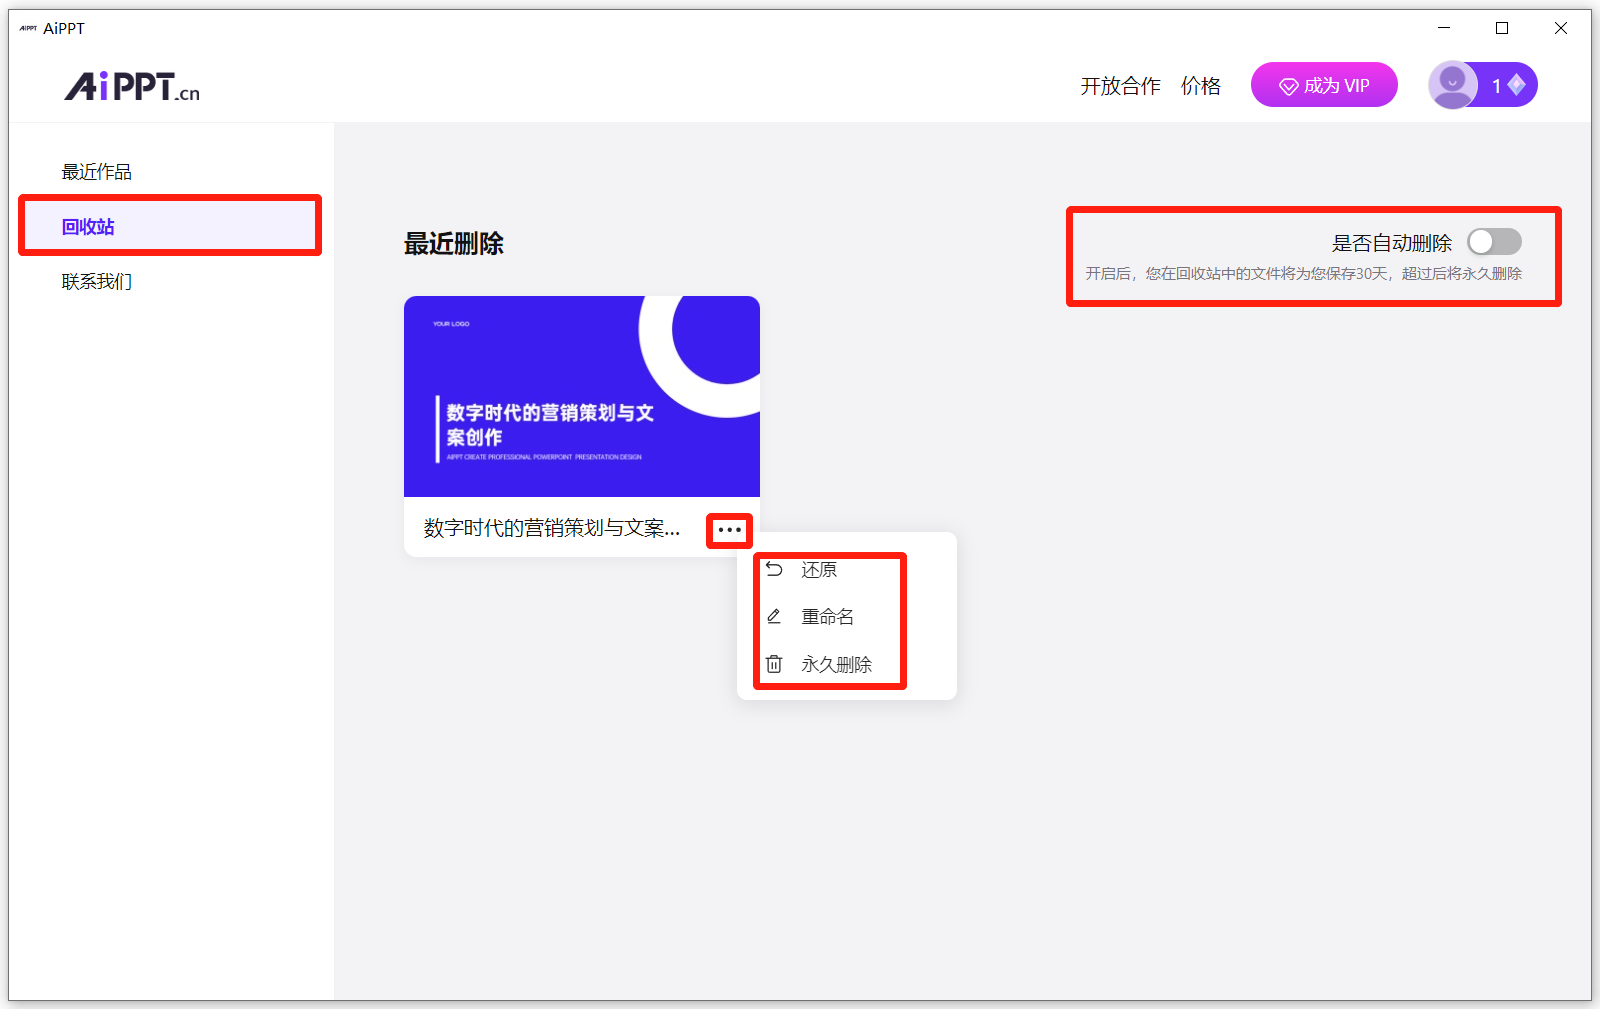1600x1009 pixels.
Task: Select 重命名 from the context menu
Action: pos(828,616)
